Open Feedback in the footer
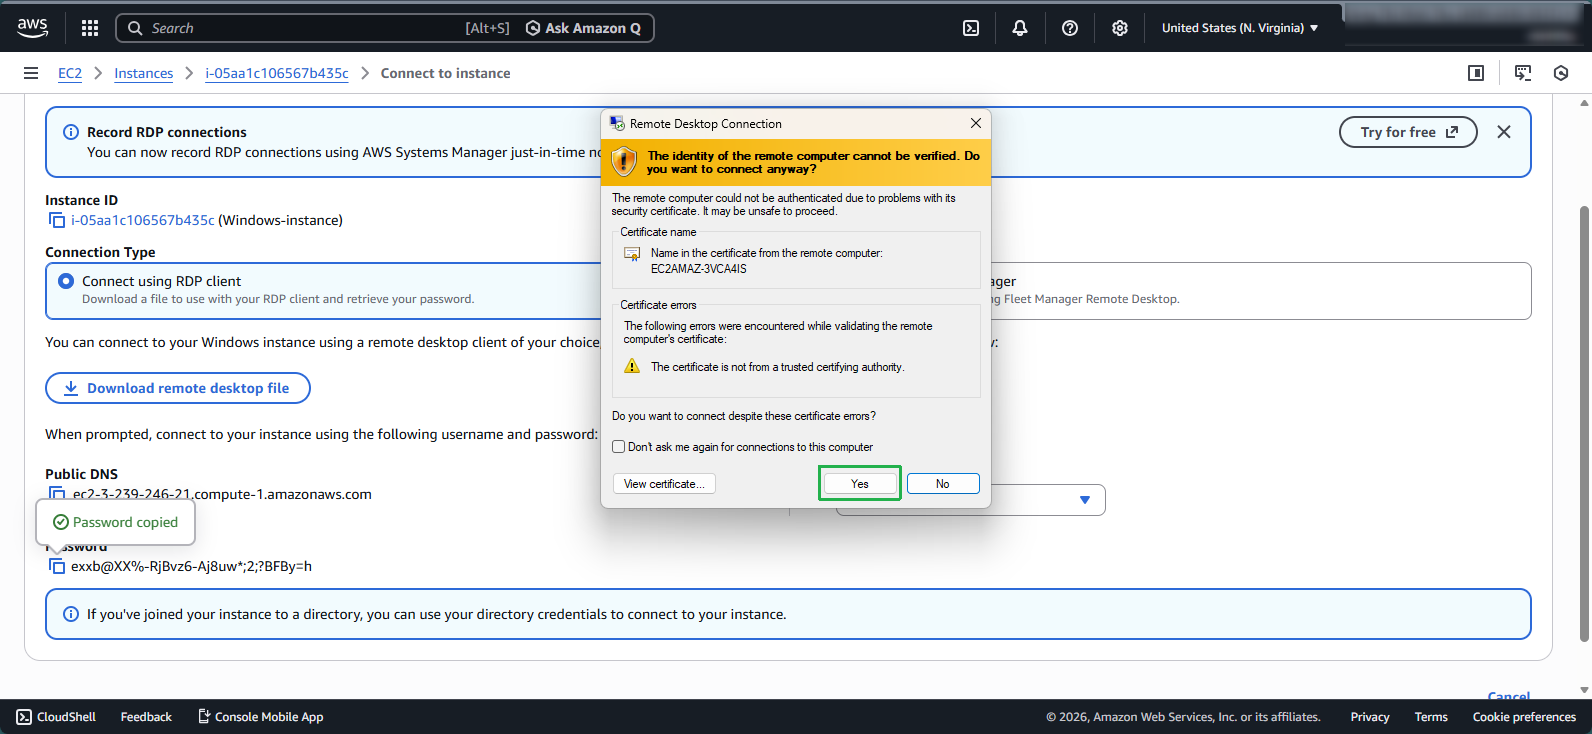 (x=146, y=717)
